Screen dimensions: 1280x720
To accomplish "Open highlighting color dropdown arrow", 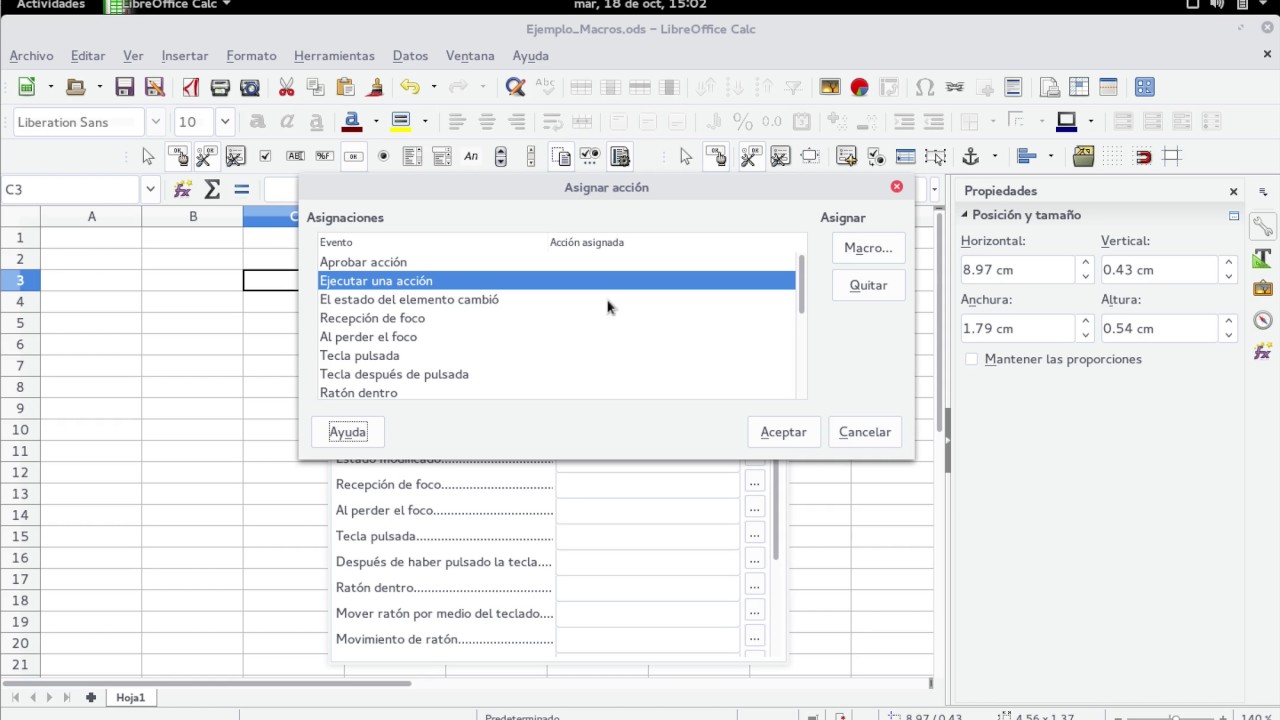I will (425, 122).
